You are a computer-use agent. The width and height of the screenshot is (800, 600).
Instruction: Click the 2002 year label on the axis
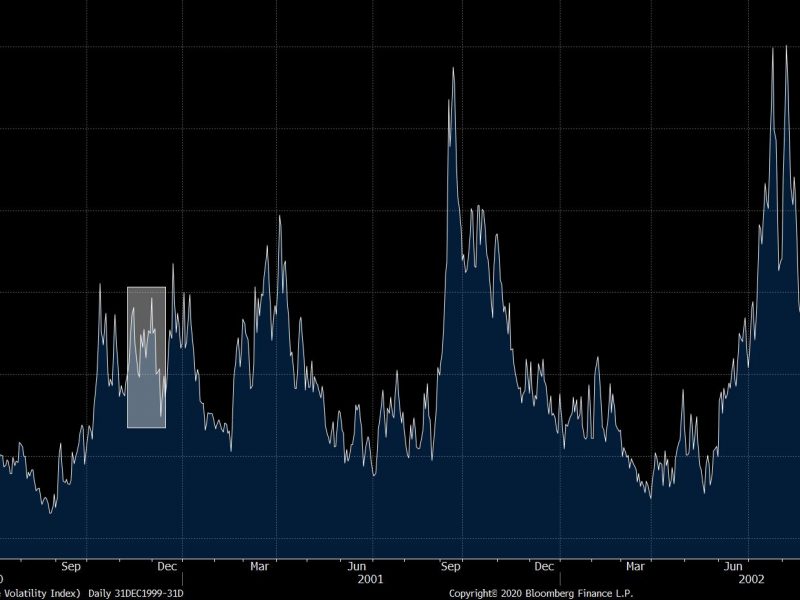(x=752, y=579)
